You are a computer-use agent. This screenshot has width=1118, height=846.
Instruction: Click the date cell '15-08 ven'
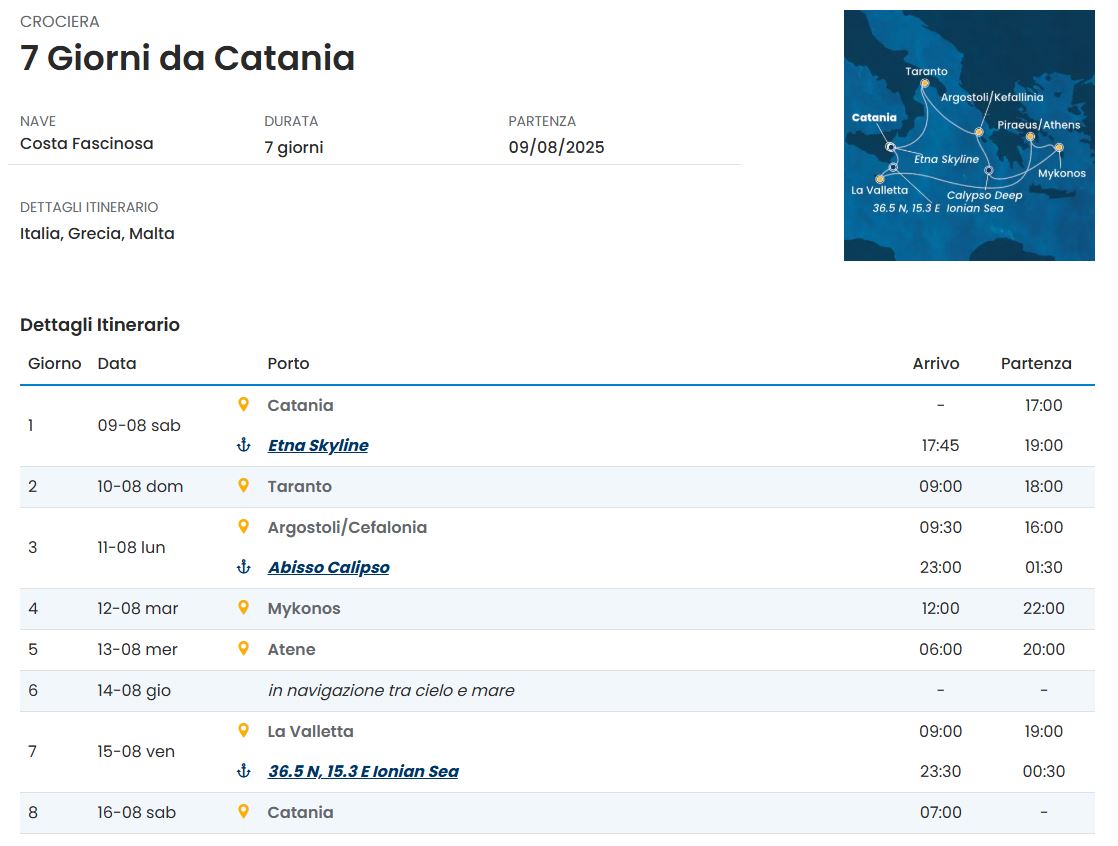click(136, 751)
